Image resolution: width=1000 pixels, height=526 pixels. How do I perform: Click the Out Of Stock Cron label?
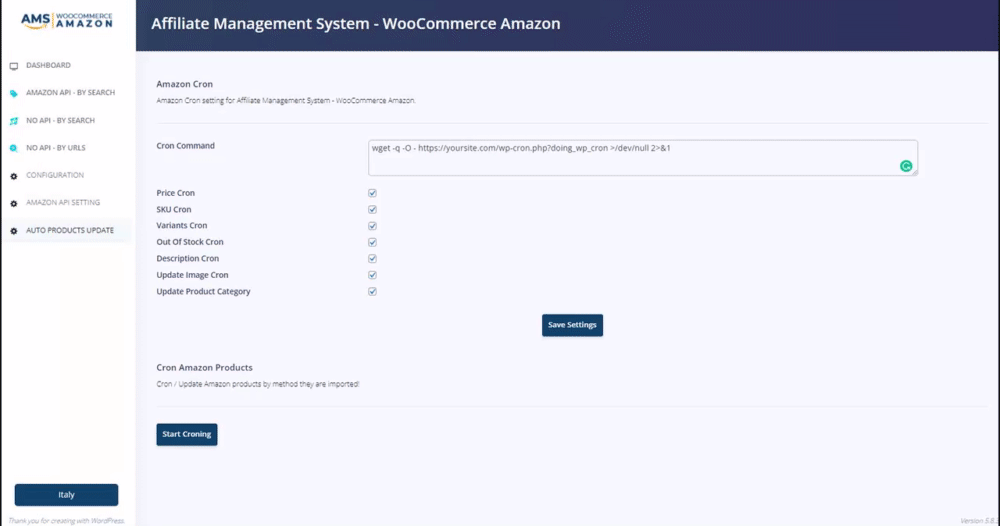(190, 242)
